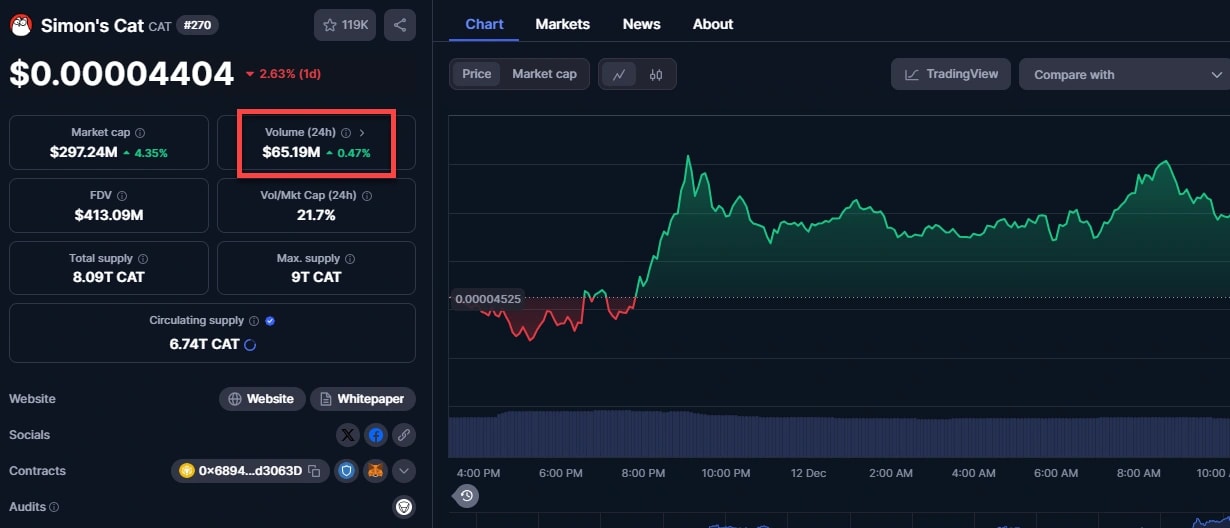This screenshot has width=1230, height=528.
Task: Switch chart to Market cap view
Action: point(544,74)
